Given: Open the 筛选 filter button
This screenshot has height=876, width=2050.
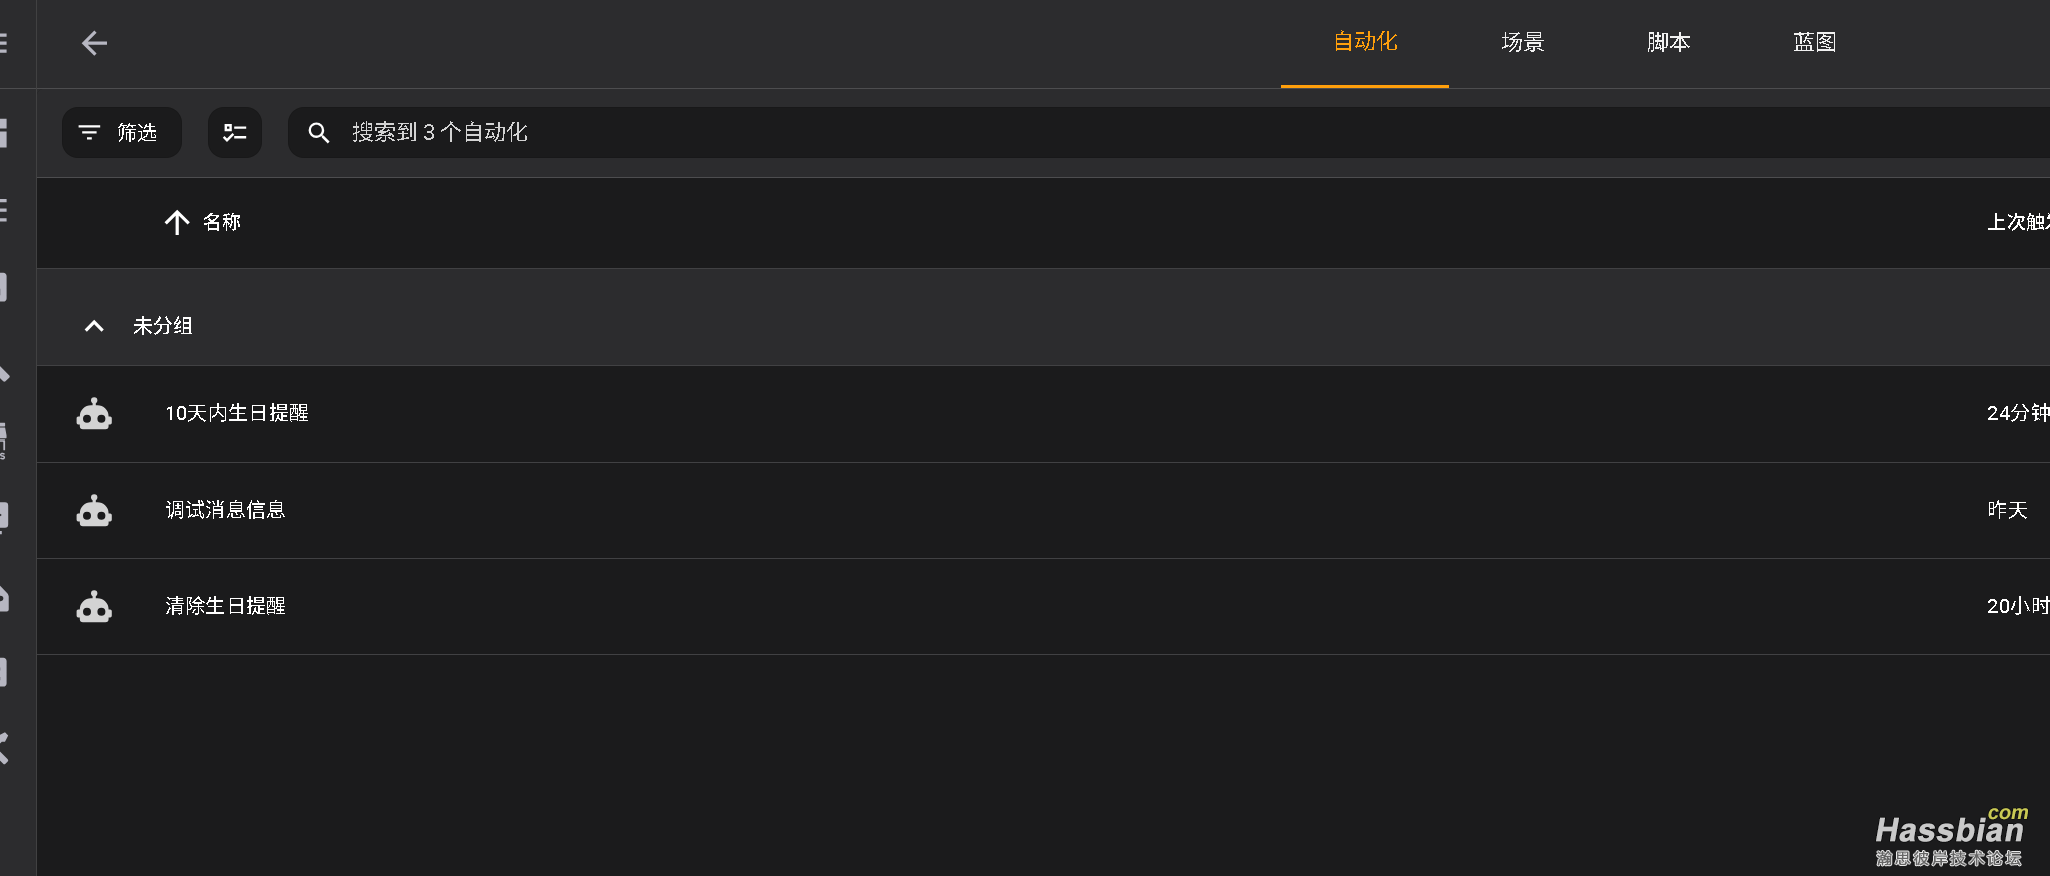Looking at the screenshot, I should pyautogui.click(x=122, y=132).
